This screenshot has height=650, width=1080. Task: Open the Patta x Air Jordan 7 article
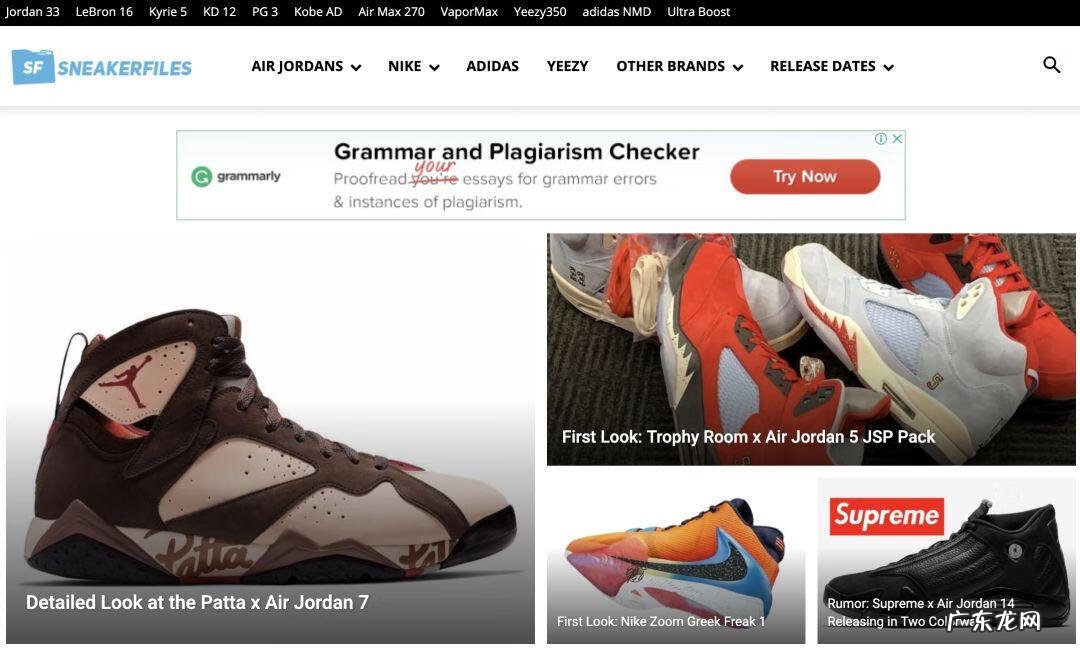pyautogui.click(x=197, y=602)
